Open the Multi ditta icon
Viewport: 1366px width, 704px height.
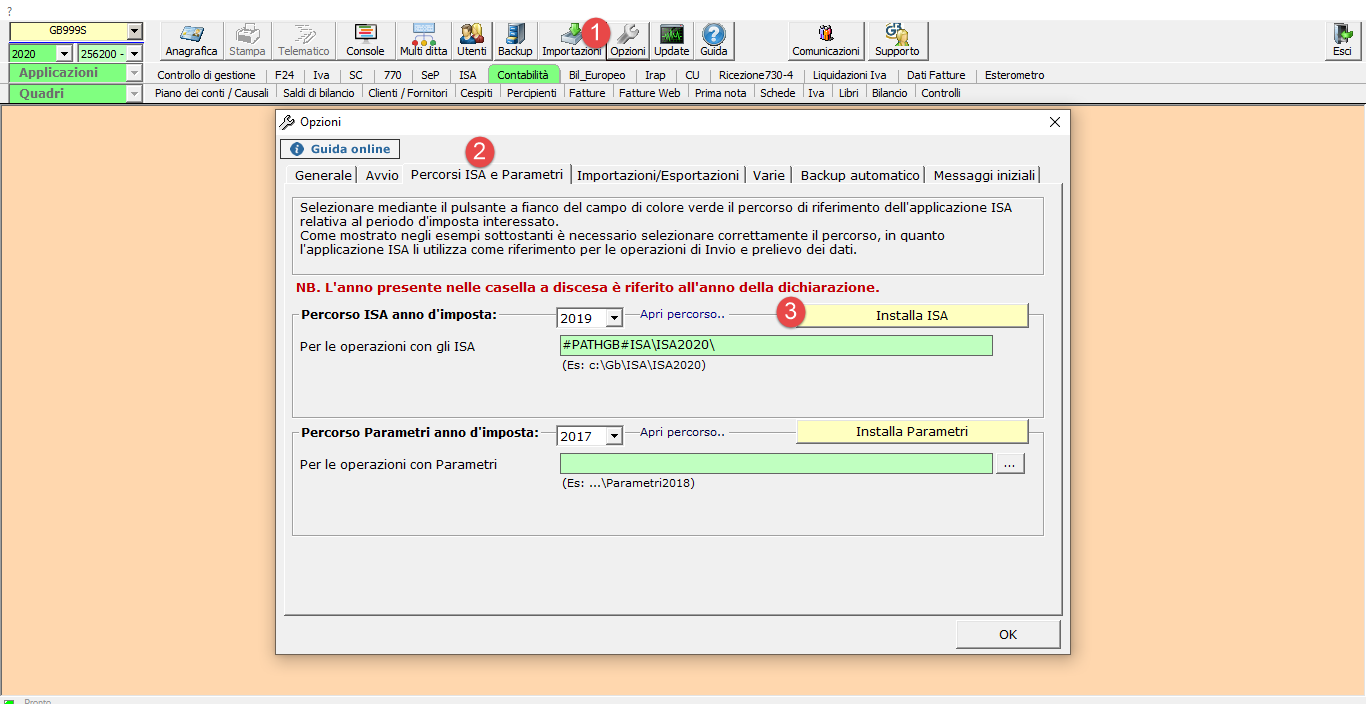[423, 40]
